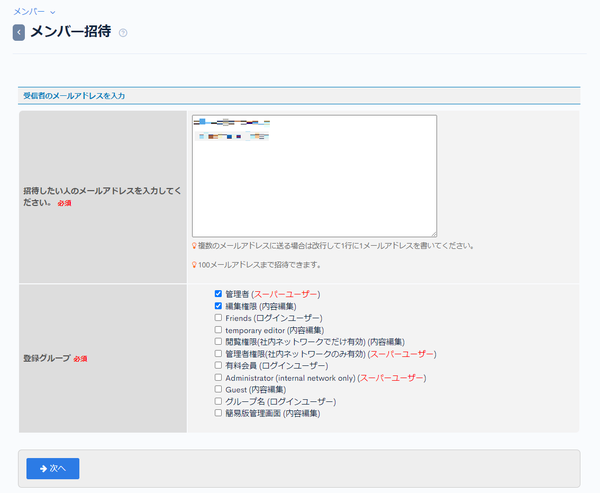600x493 pixels.
Task: Uncheck the 編集権限 (内容編集) checkbox
Action: point(218,306)
